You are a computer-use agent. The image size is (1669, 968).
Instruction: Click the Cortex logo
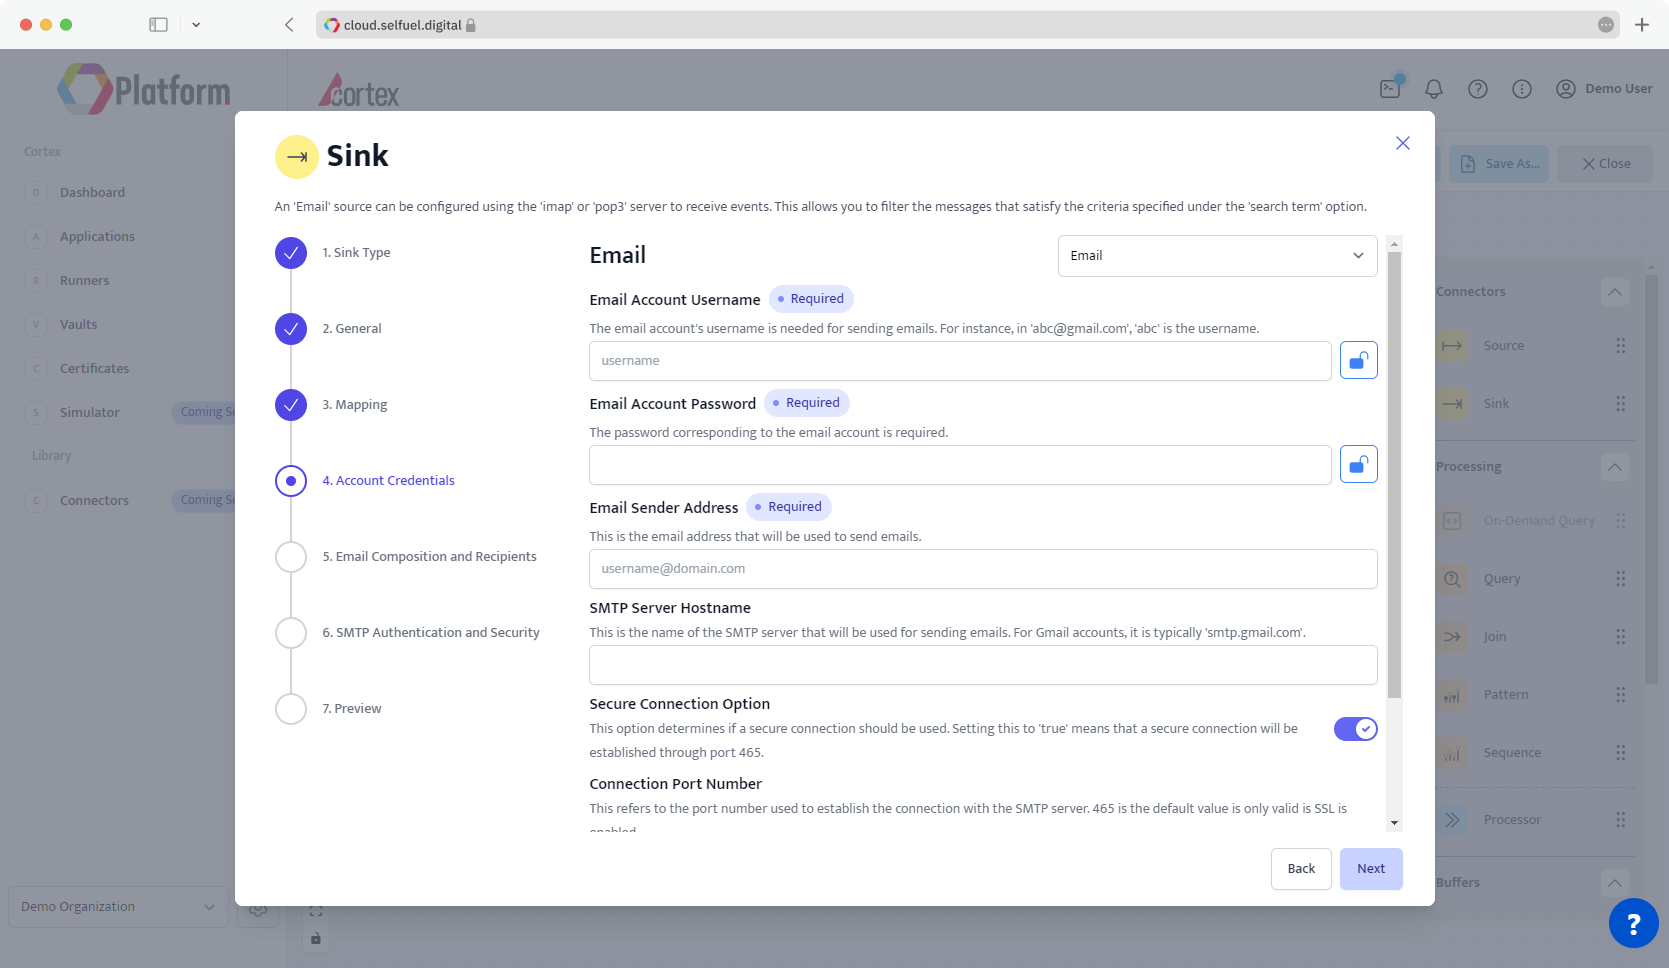point(359,90)
